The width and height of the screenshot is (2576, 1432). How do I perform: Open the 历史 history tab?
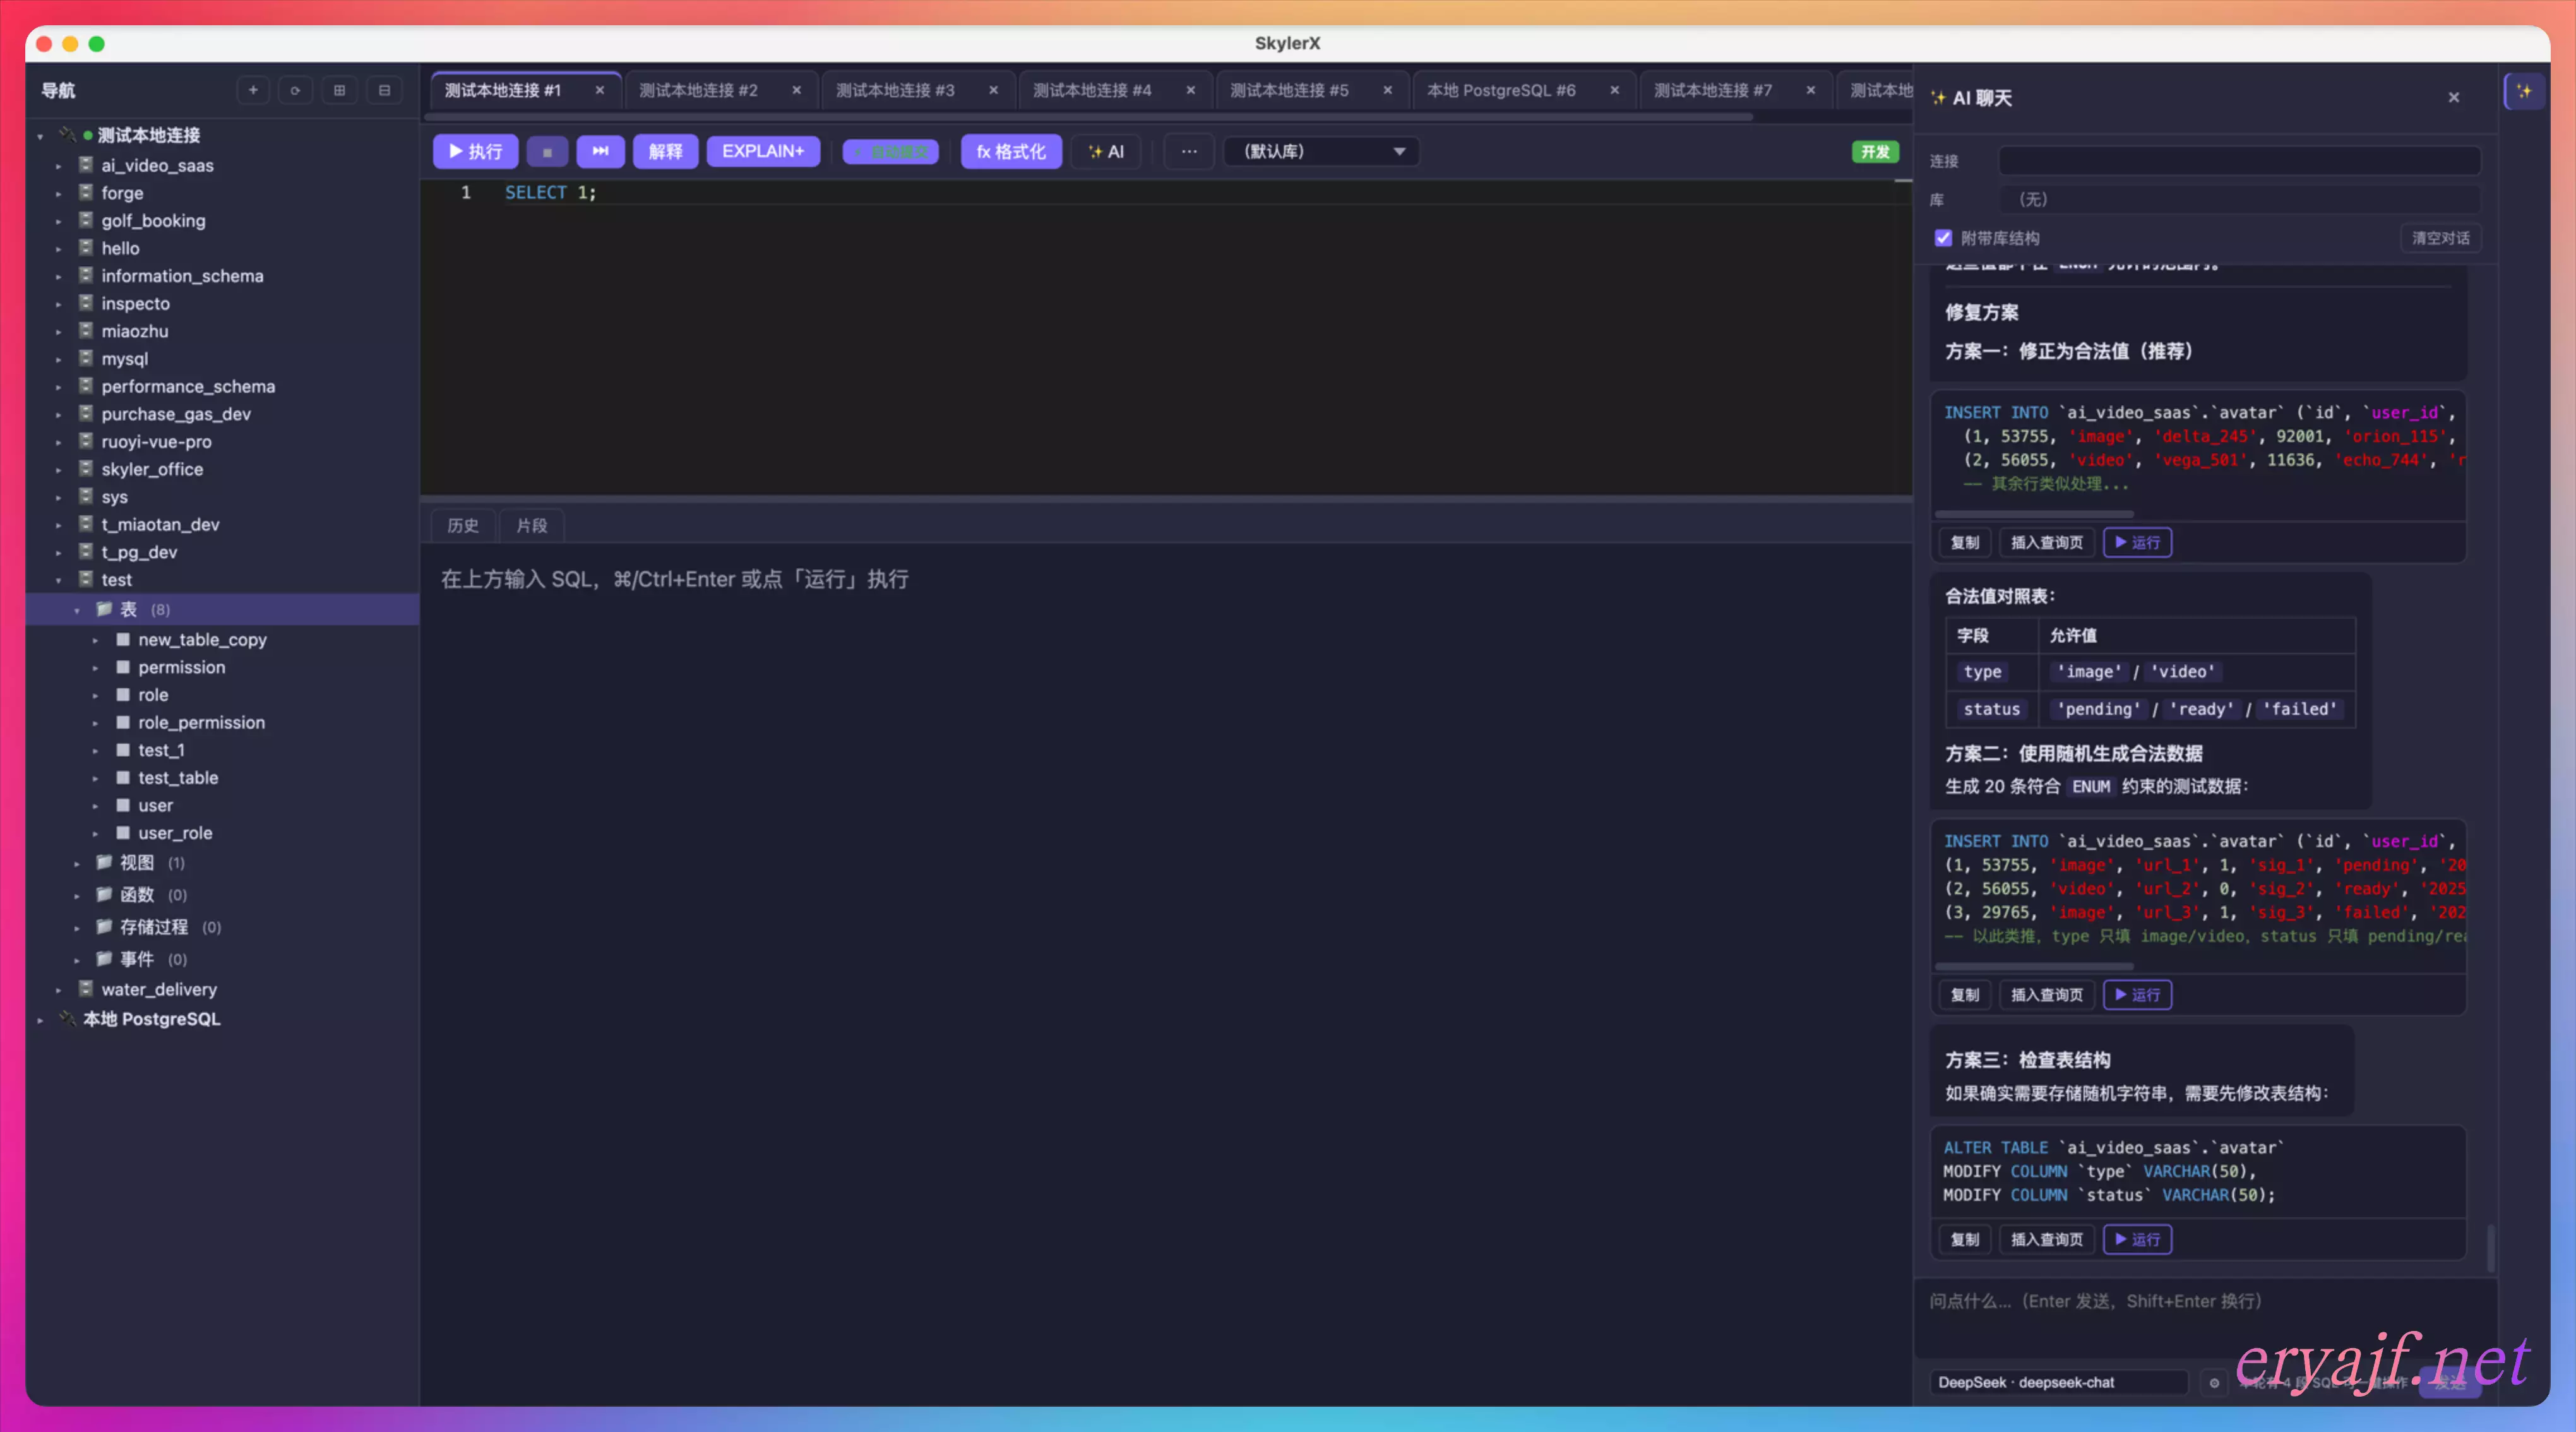[462, 525]
